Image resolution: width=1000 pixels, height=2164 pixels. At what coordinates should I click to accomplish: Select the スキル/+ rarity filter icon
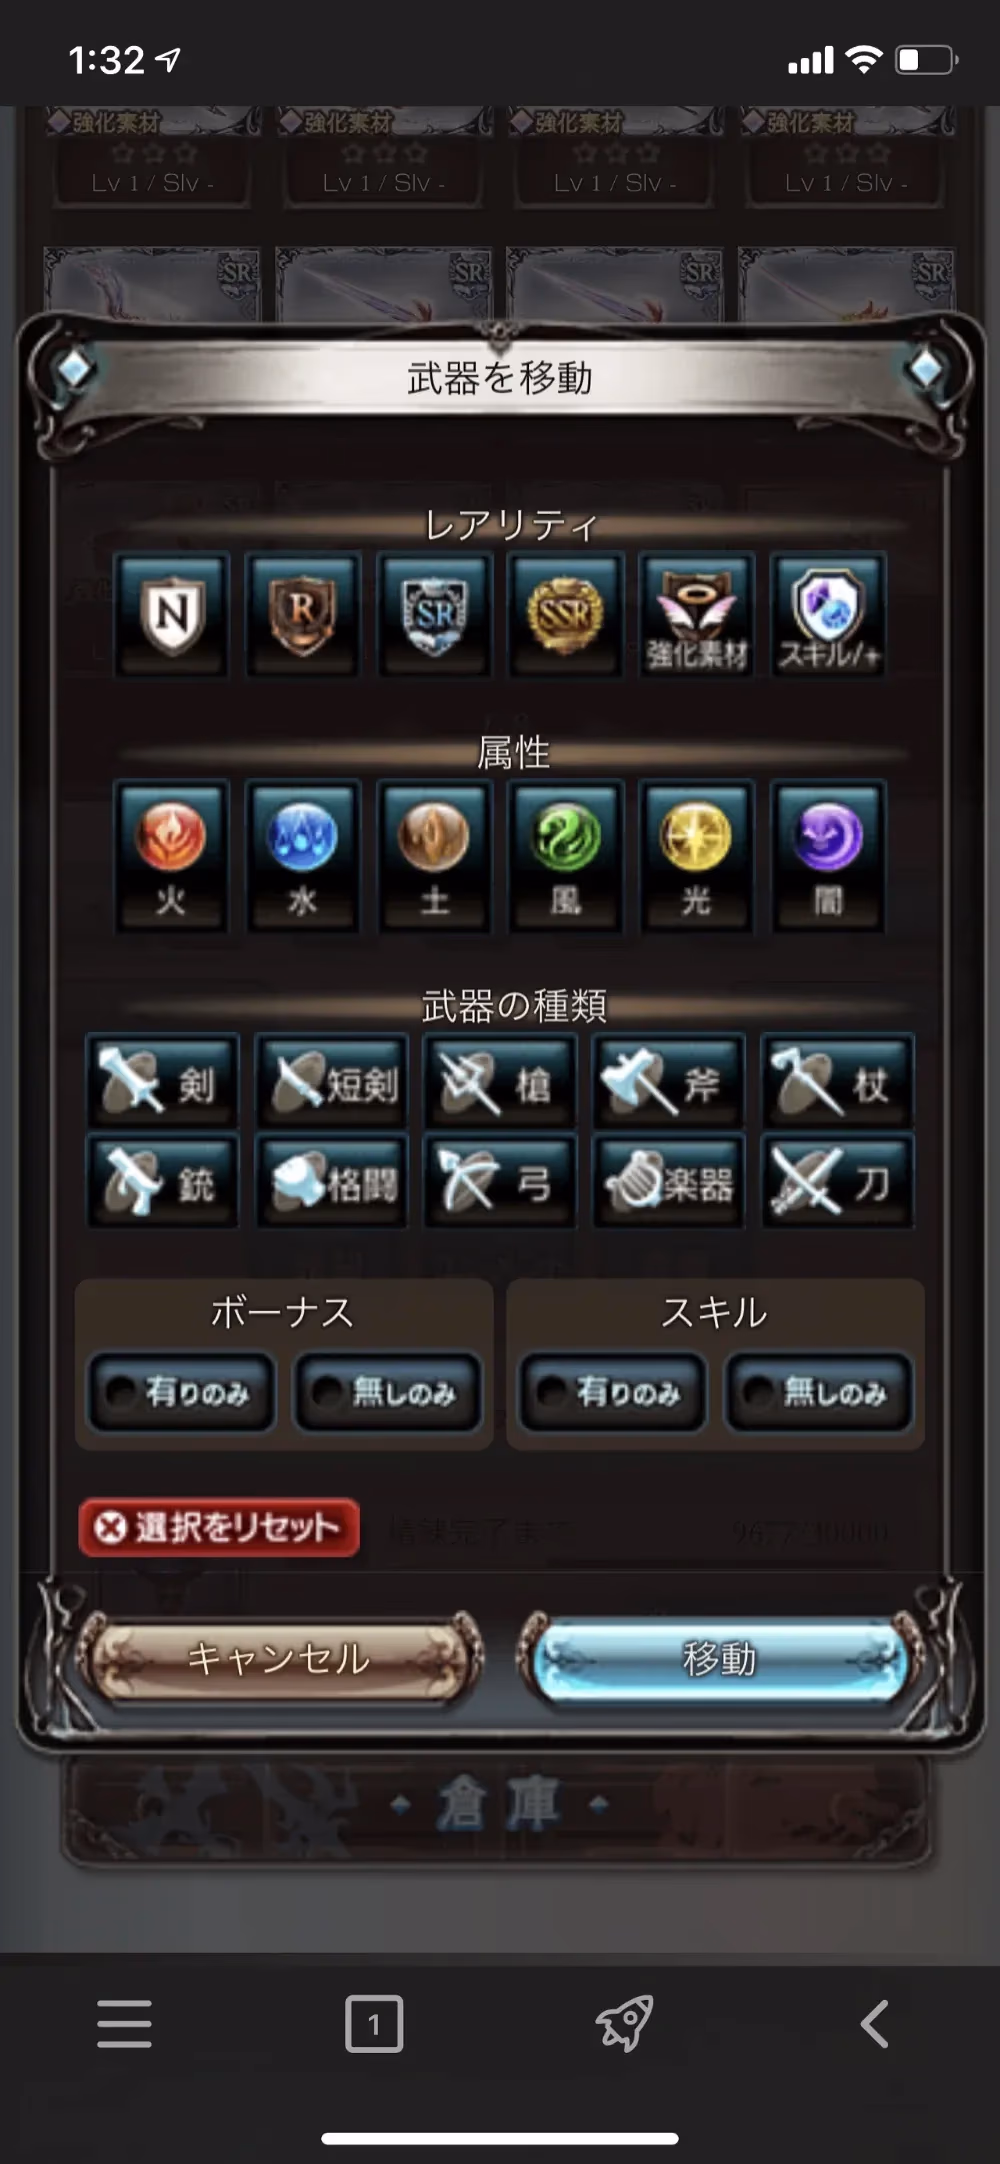tap(828, 614)
